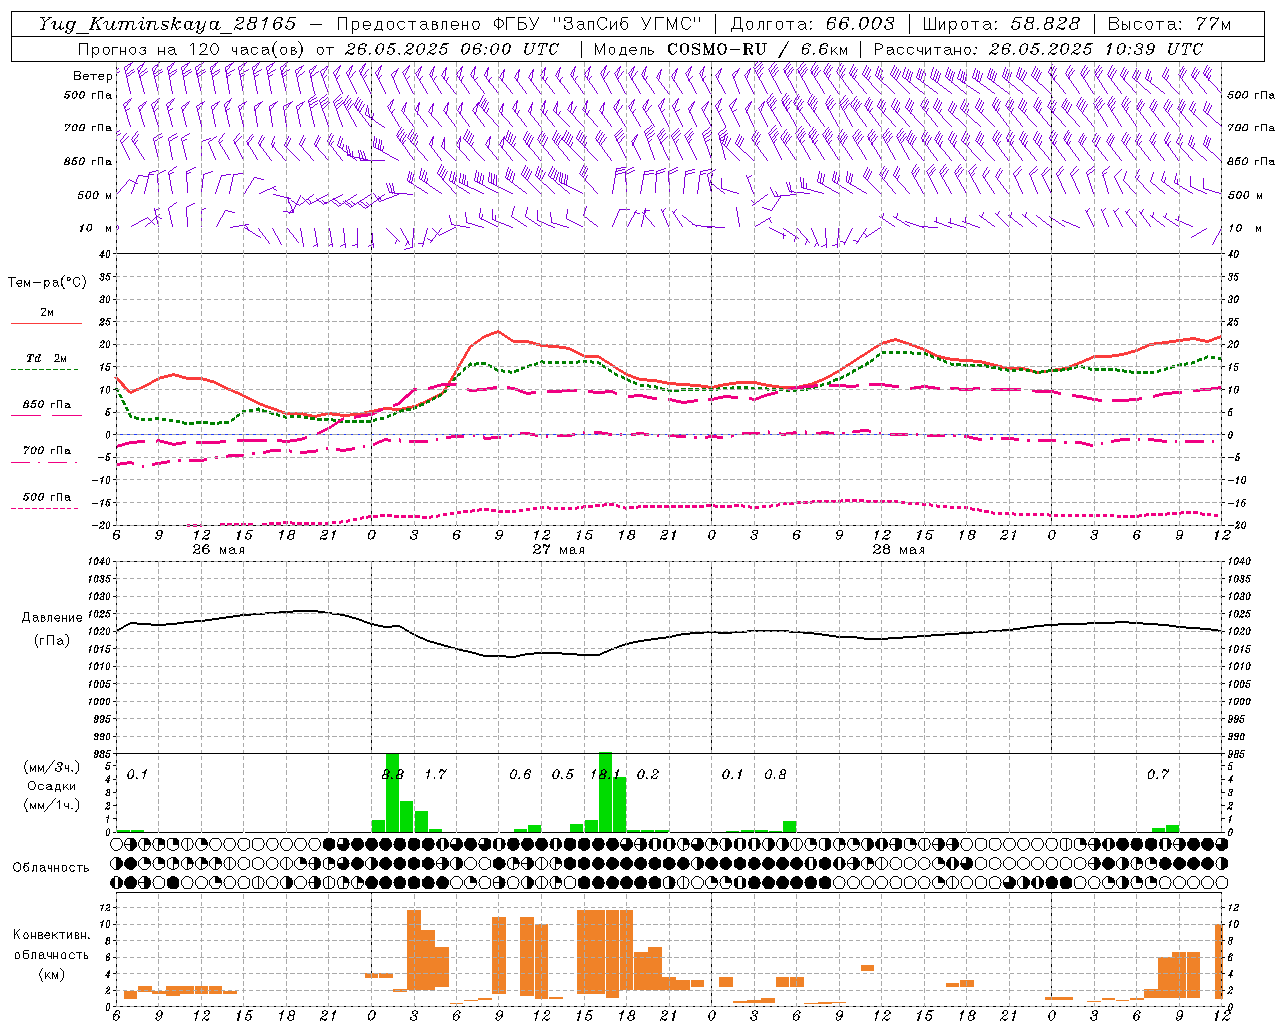Click the 0.7 precipitation value

(x=1158, y=774)
